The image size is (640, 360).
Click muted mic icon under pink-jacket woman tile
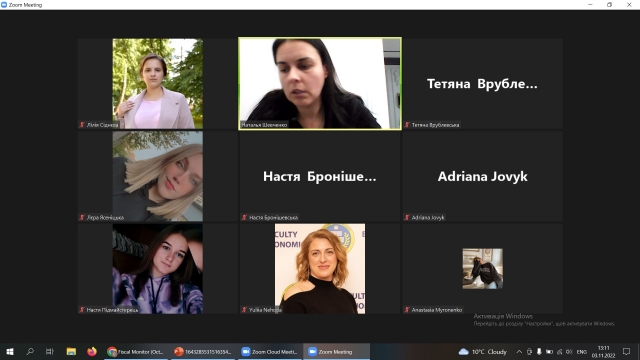tap(82, 125)
